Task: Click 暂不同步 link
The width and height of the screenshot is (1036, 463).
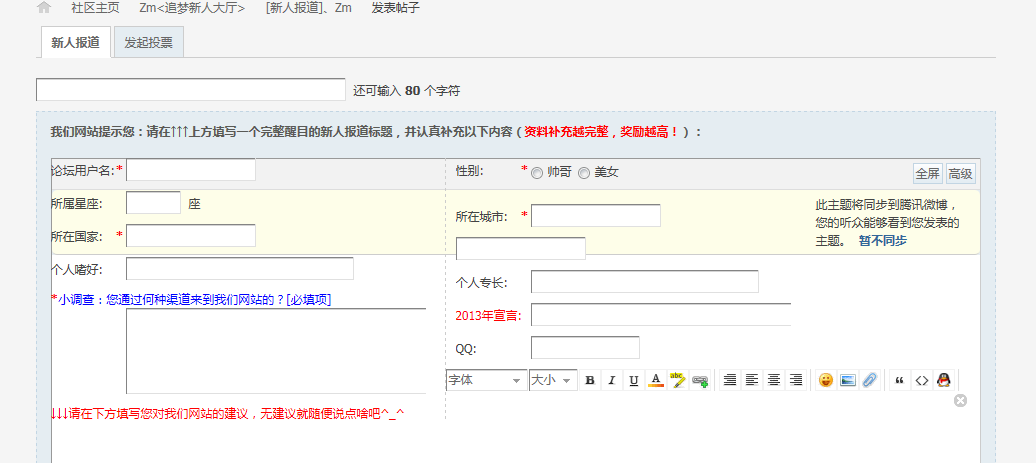Action: (882, 241)
